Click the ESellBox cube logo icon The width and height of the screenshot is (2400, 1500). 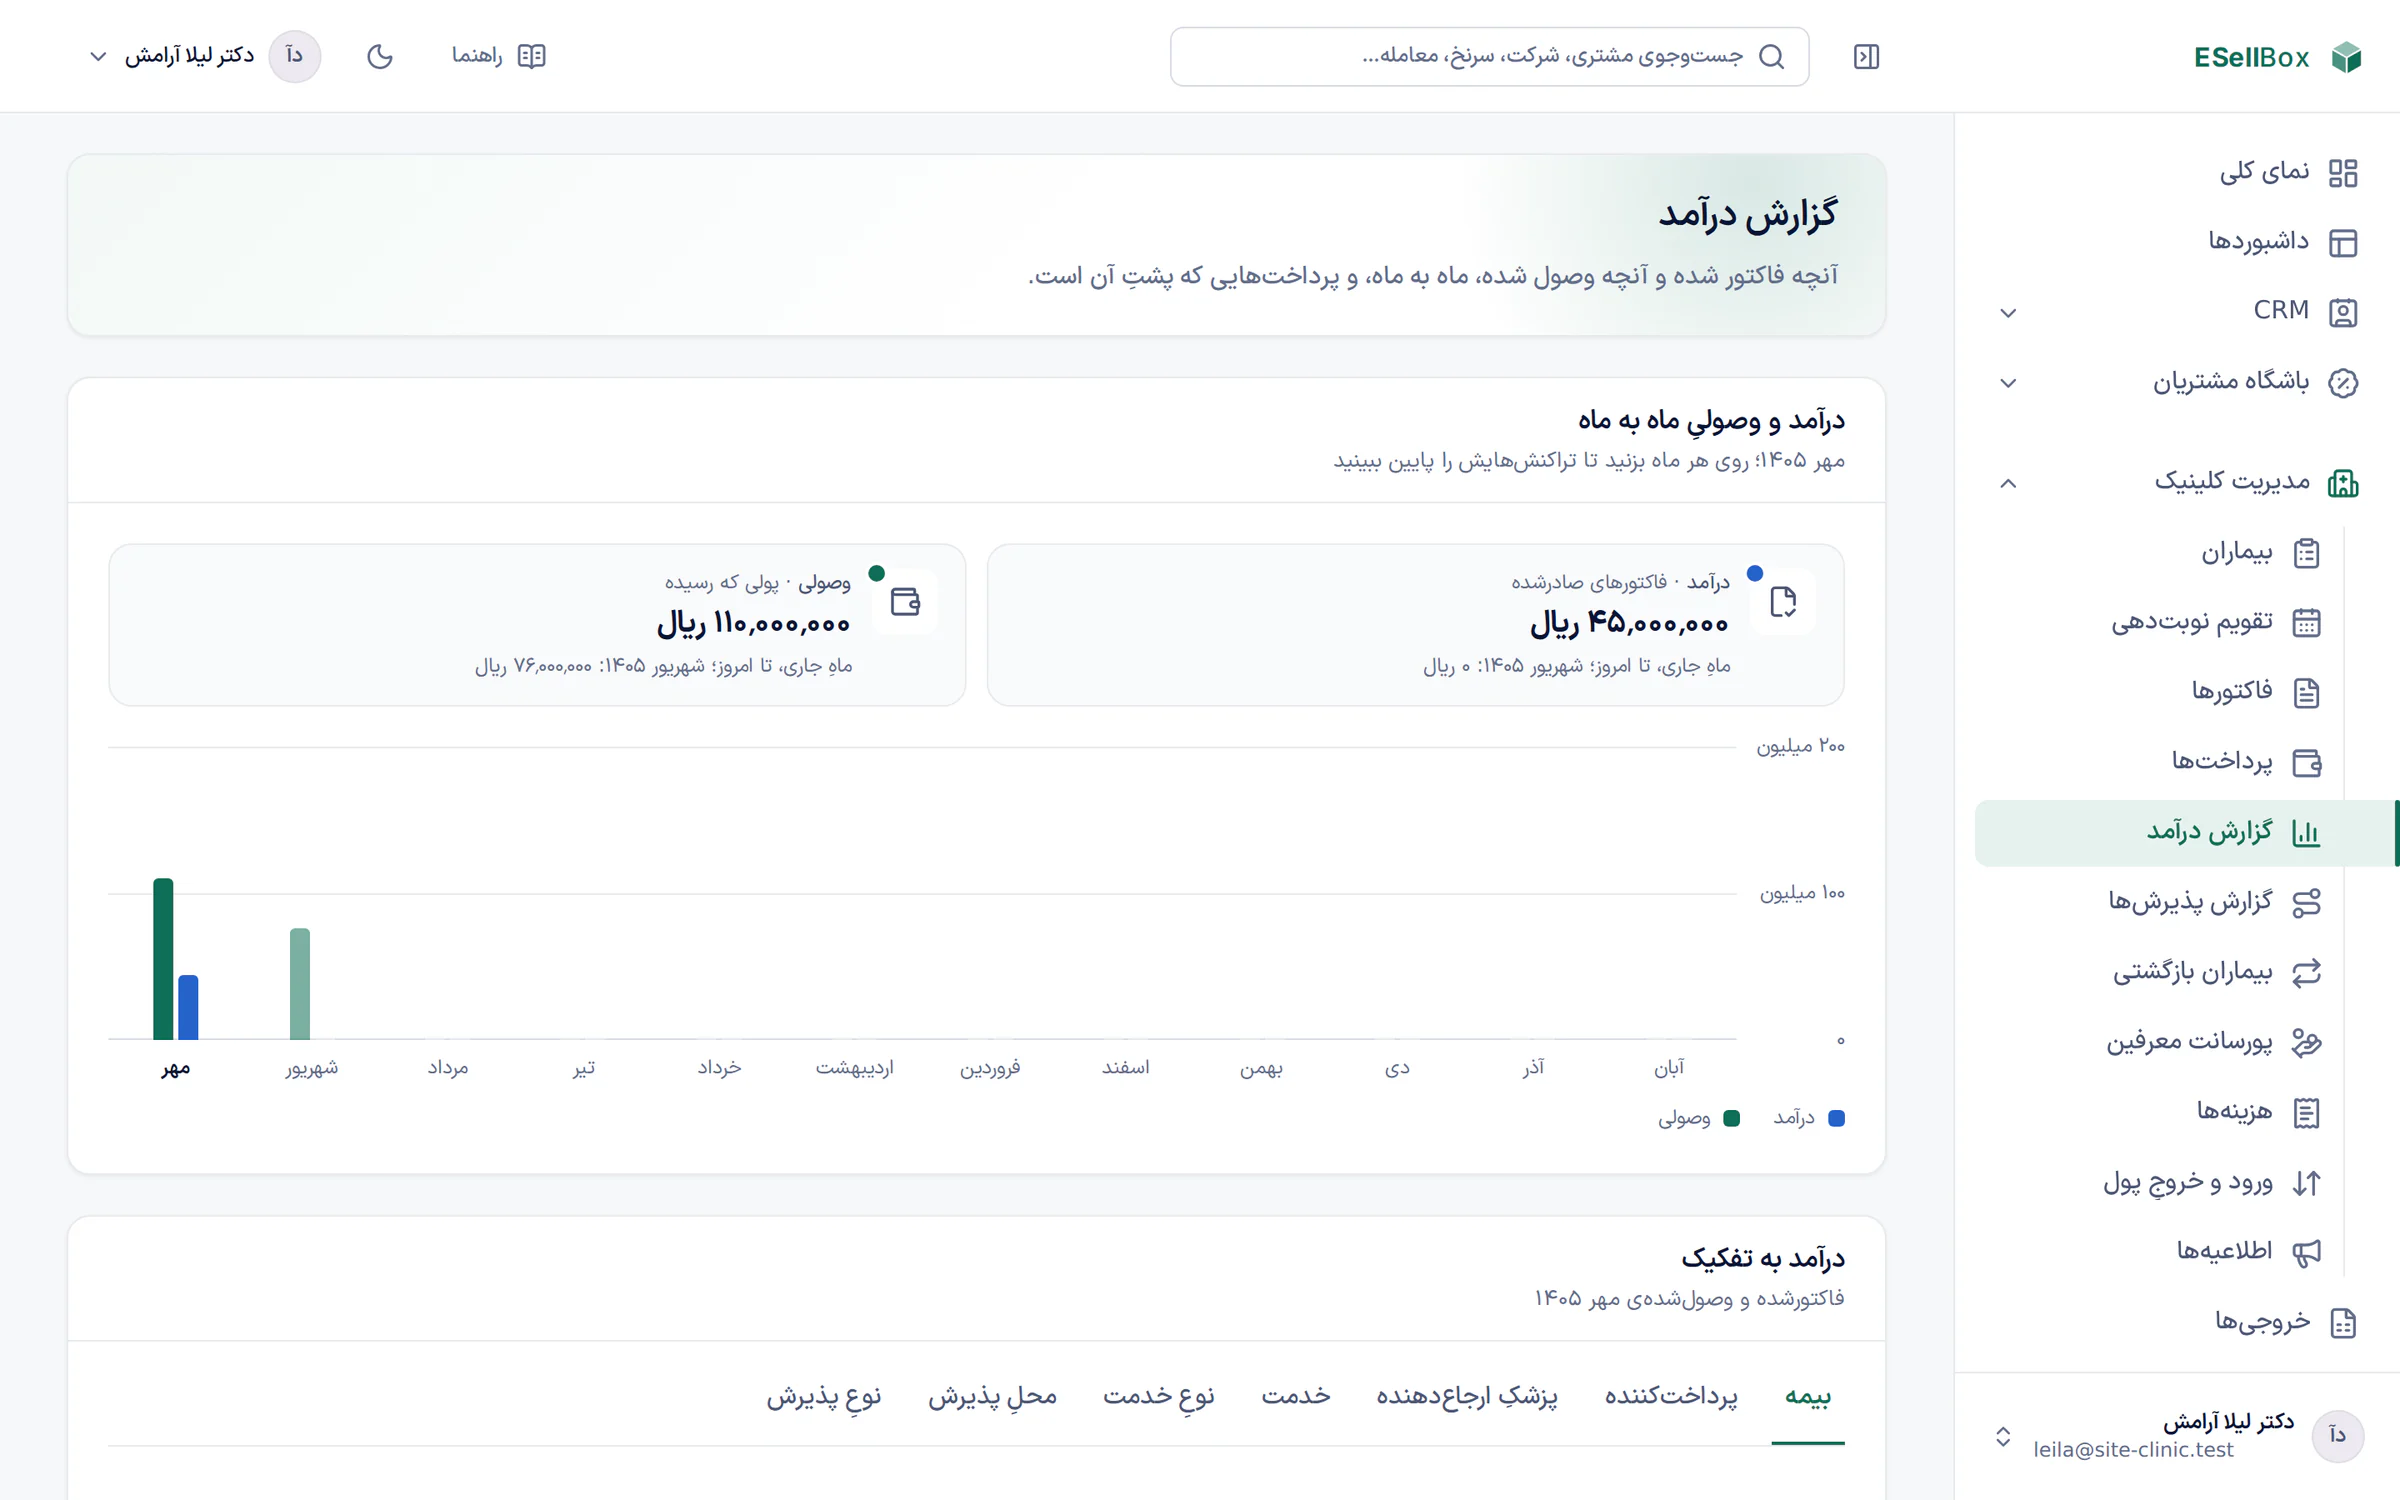click(2346, 57)
